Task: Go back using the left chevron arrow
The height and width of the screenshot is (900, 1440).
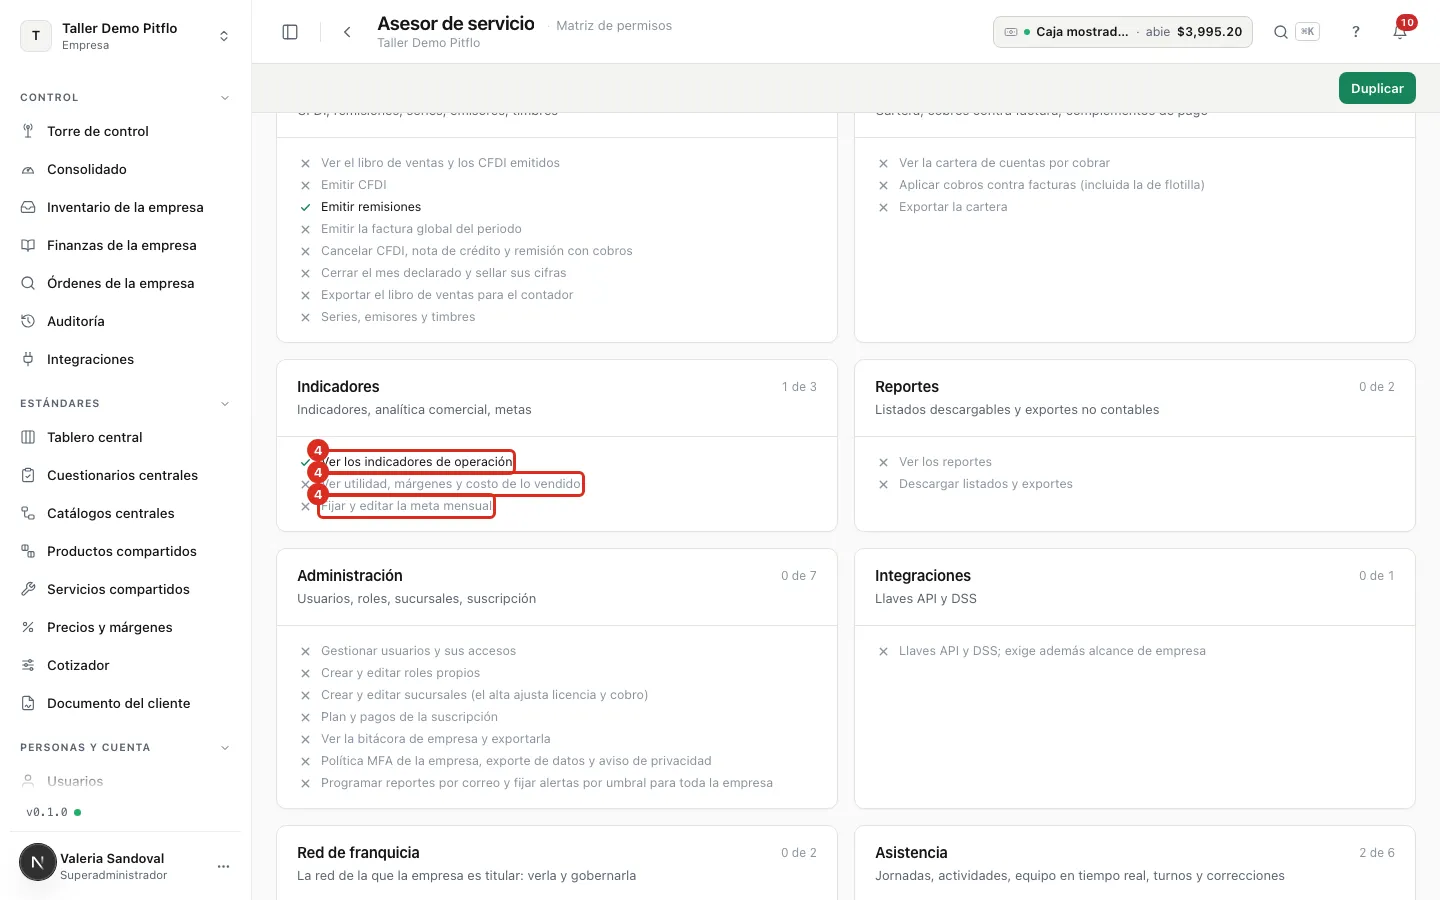Action: coord(347,32)
